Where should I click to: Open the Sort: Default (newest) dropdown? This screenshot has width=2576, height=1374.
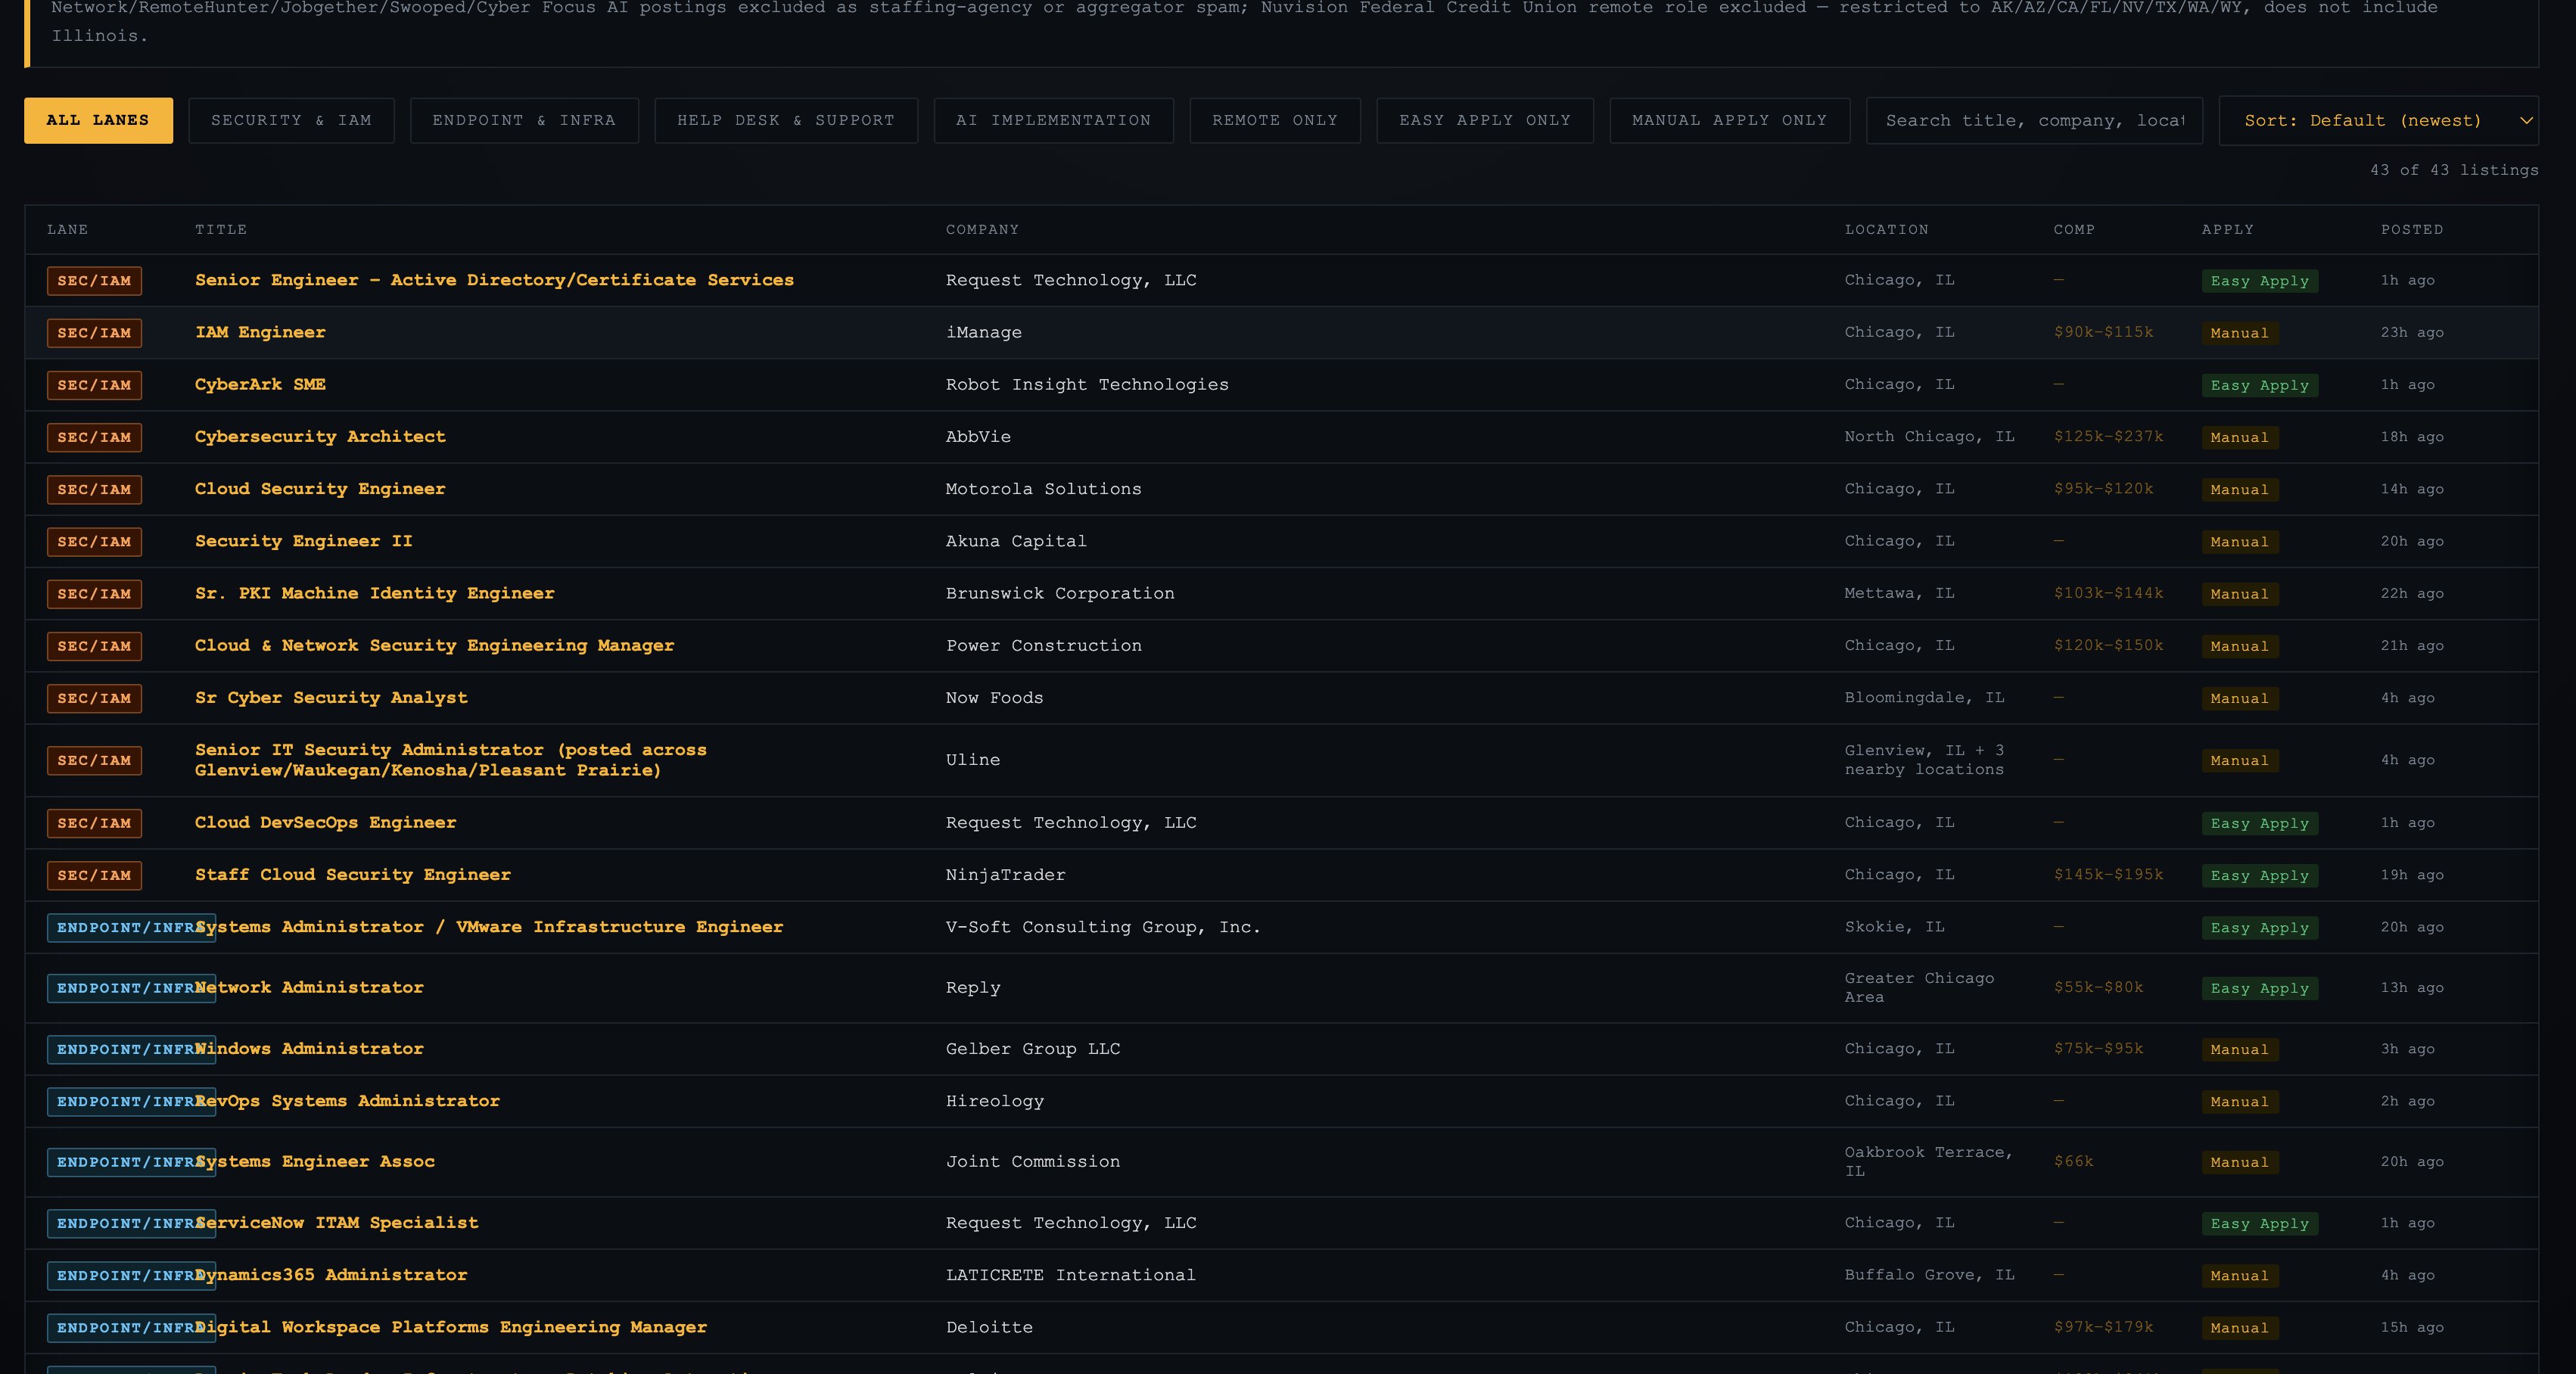pos(2378,120)
